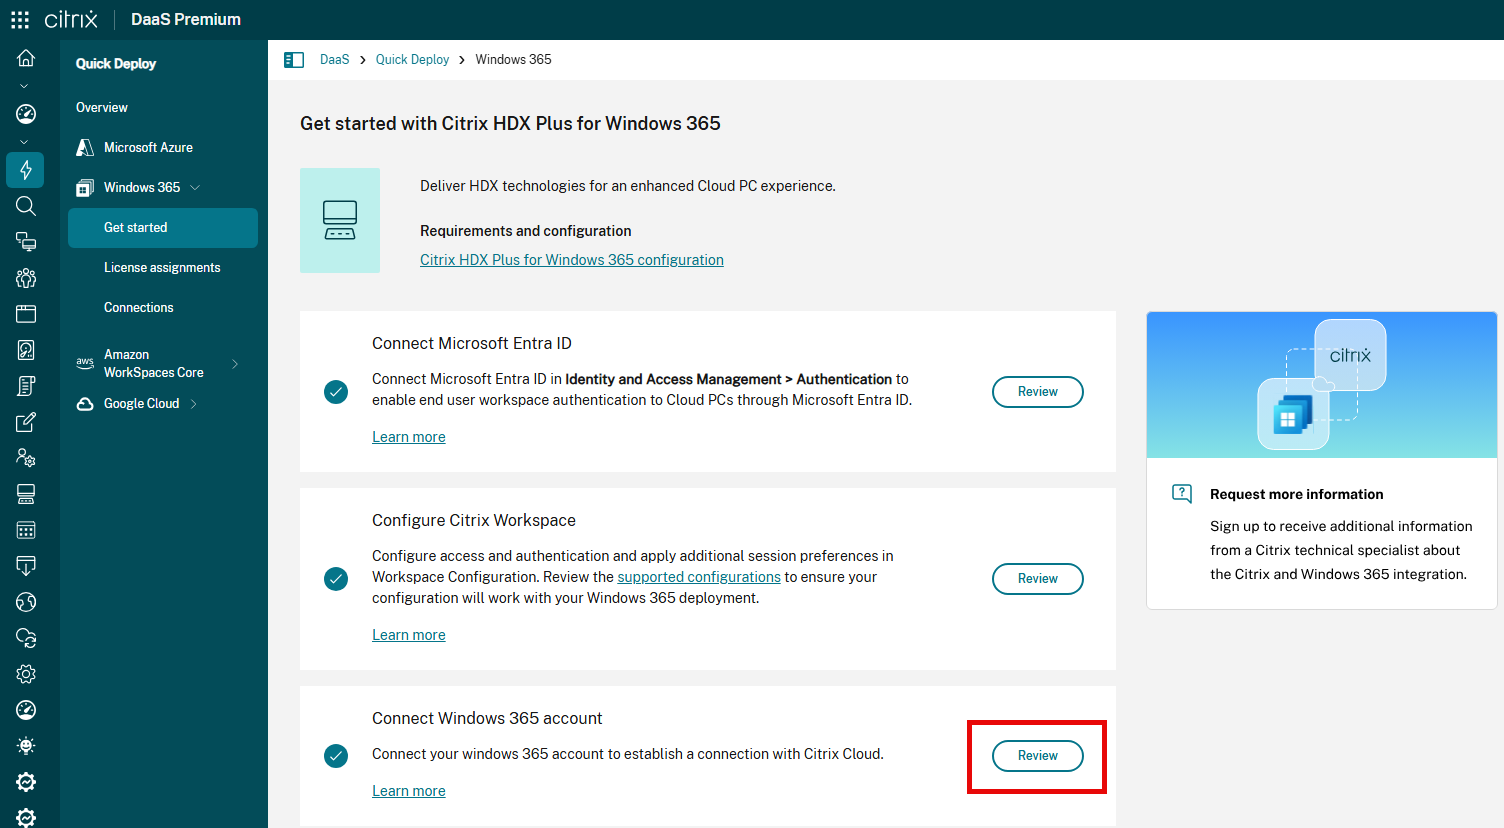Select the Home icon at sidebar top
This screenshot has width=1504, height=828.
tap(25, 57)
